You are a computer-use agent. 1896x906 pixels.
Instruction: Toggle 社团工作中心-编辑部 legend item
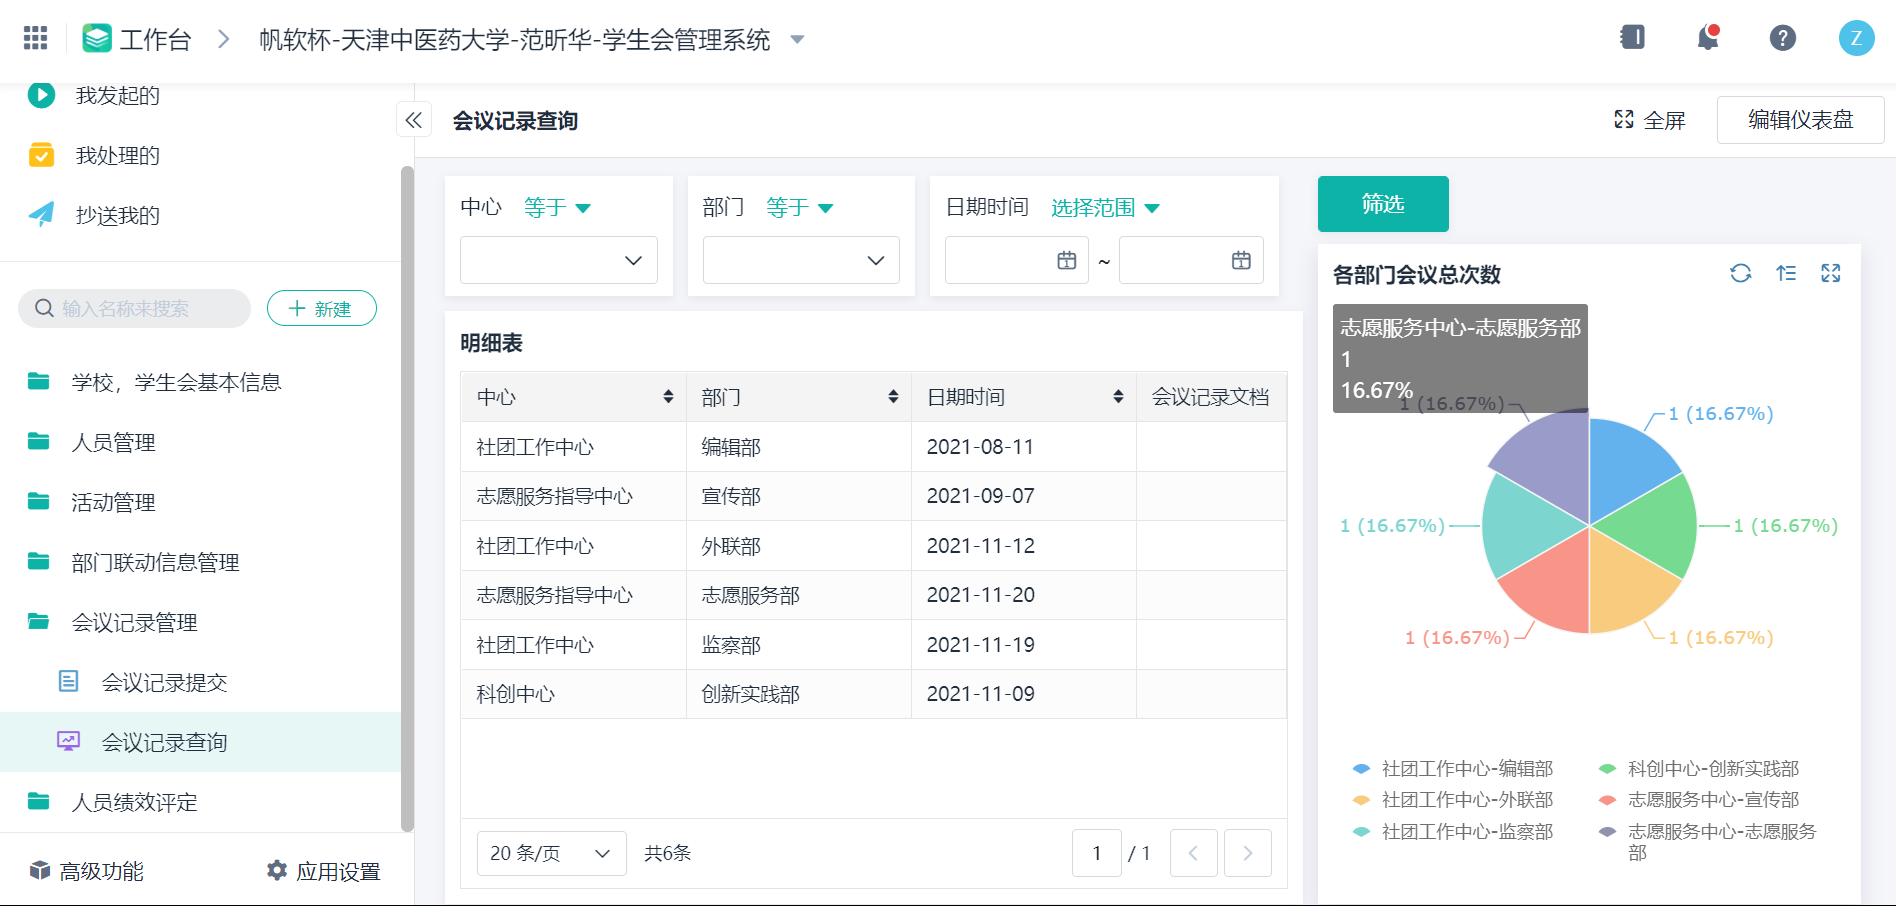coord(1453,769)
